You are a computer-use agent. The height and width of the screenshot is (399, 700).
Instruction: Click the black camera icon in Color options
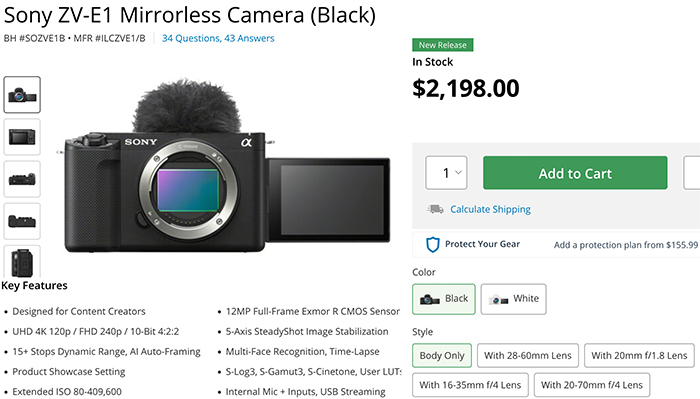click(429, 299)
